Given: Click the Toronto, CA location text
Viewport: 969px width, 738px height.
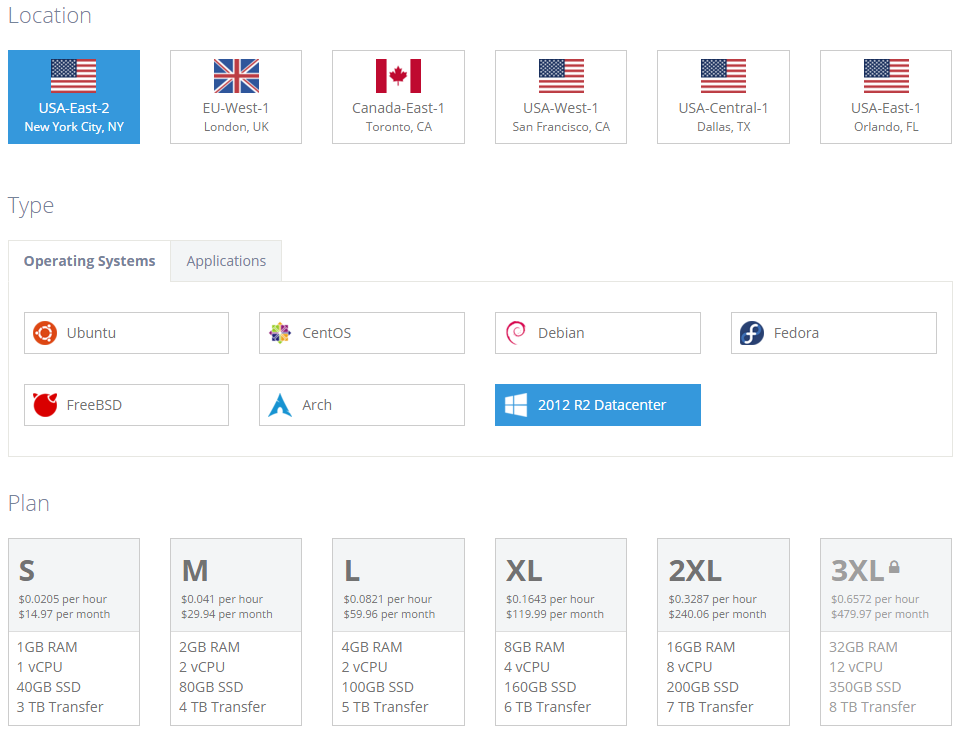Looking at the screenshot, I should 399,127.
